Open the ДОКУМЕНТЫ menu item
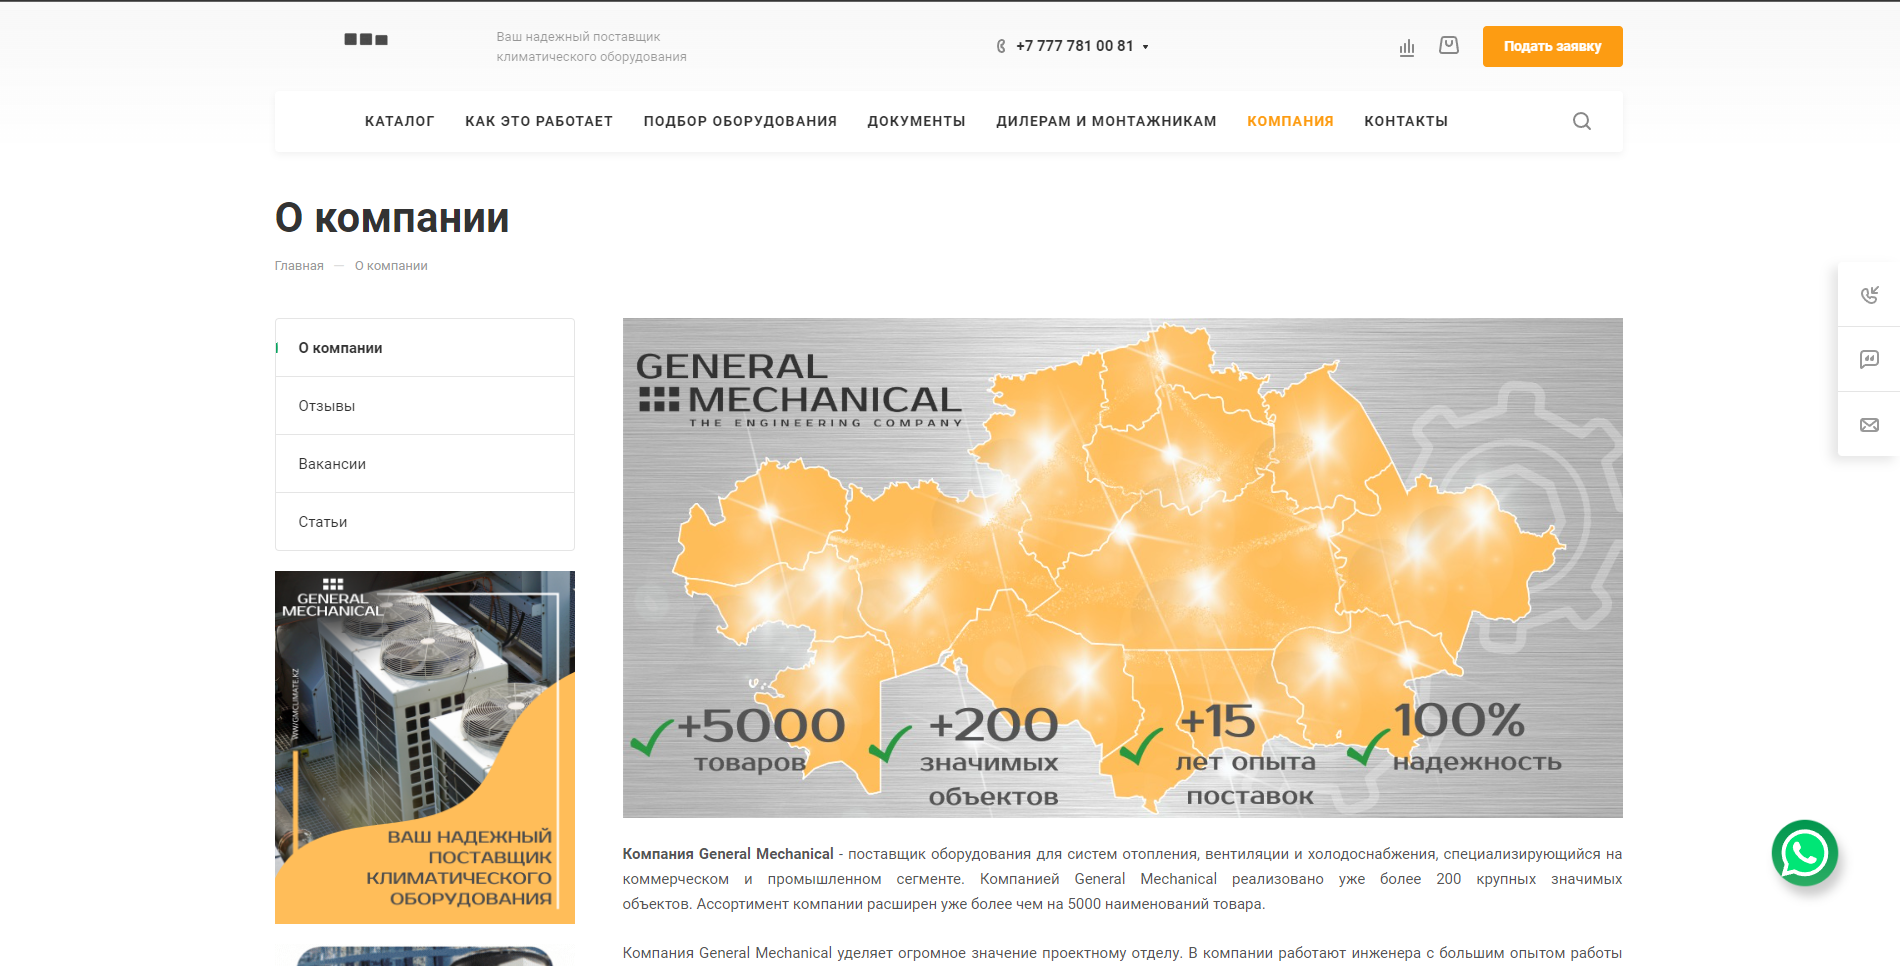Screen dimensions: 1900x966 click(x=916, y=121)
